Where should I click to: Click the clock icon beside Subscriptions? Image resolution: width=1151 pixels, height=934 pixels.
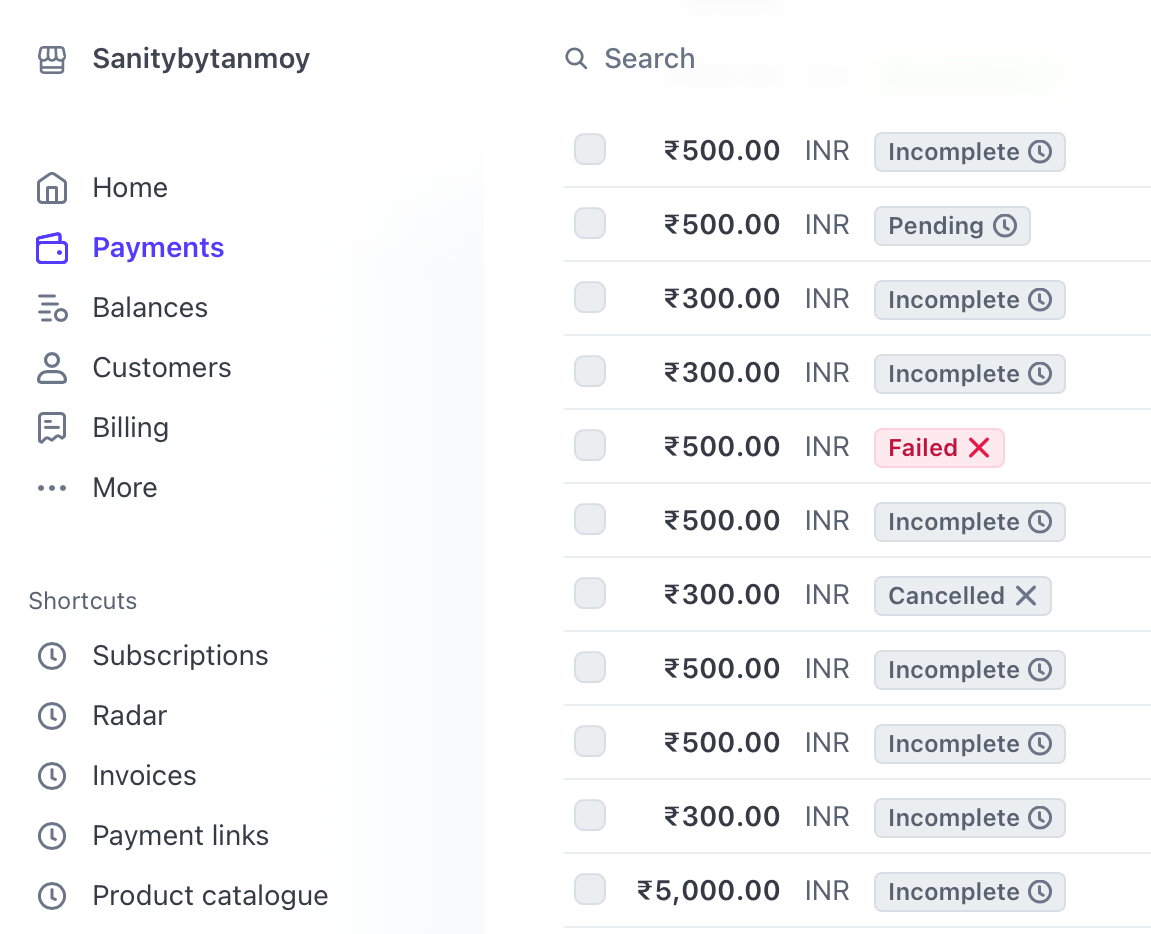tap(51, 656)
